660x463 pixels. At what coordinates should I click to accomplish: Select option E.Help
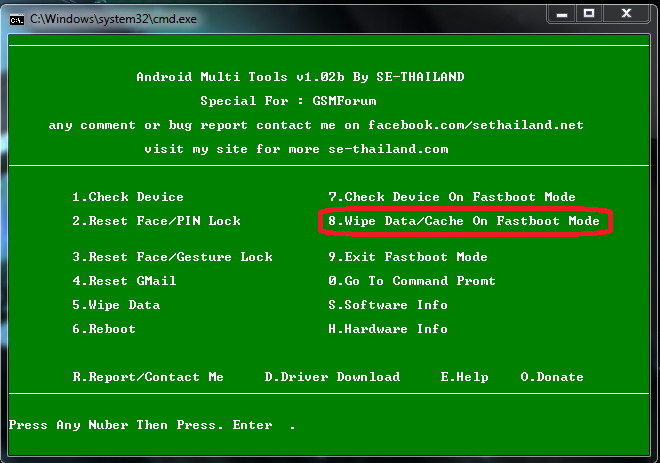(x=464, y=377)
